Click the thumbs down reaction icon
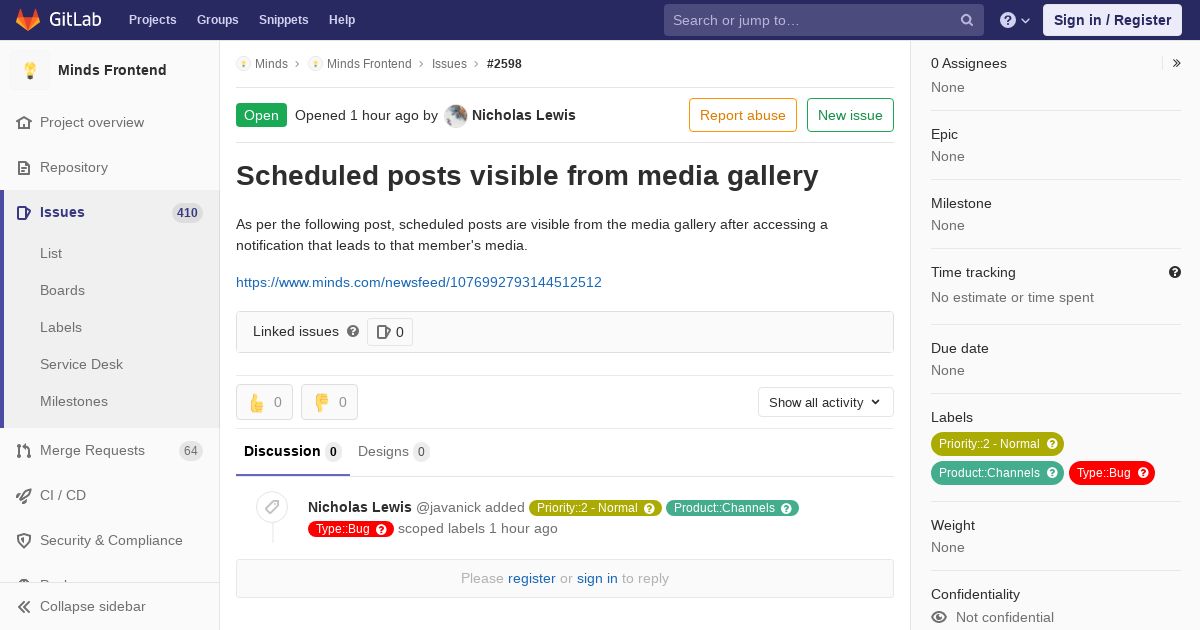Image resolution: width=1200 pixels, height=630 pixels. point(322,402)
